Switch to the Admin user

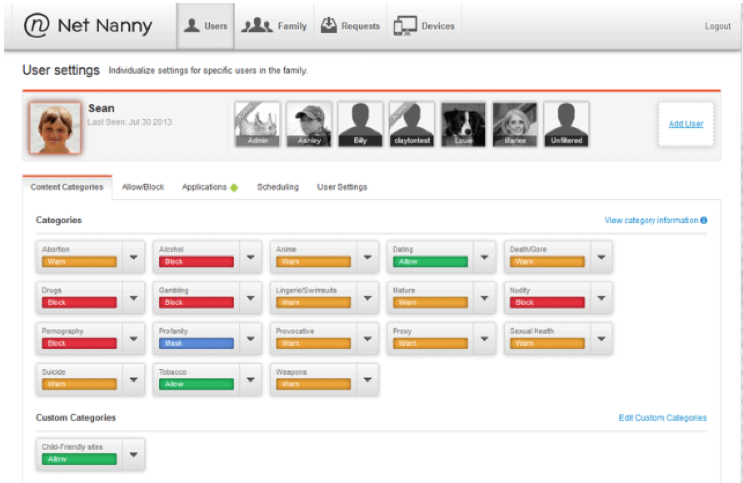coord(257,124)
